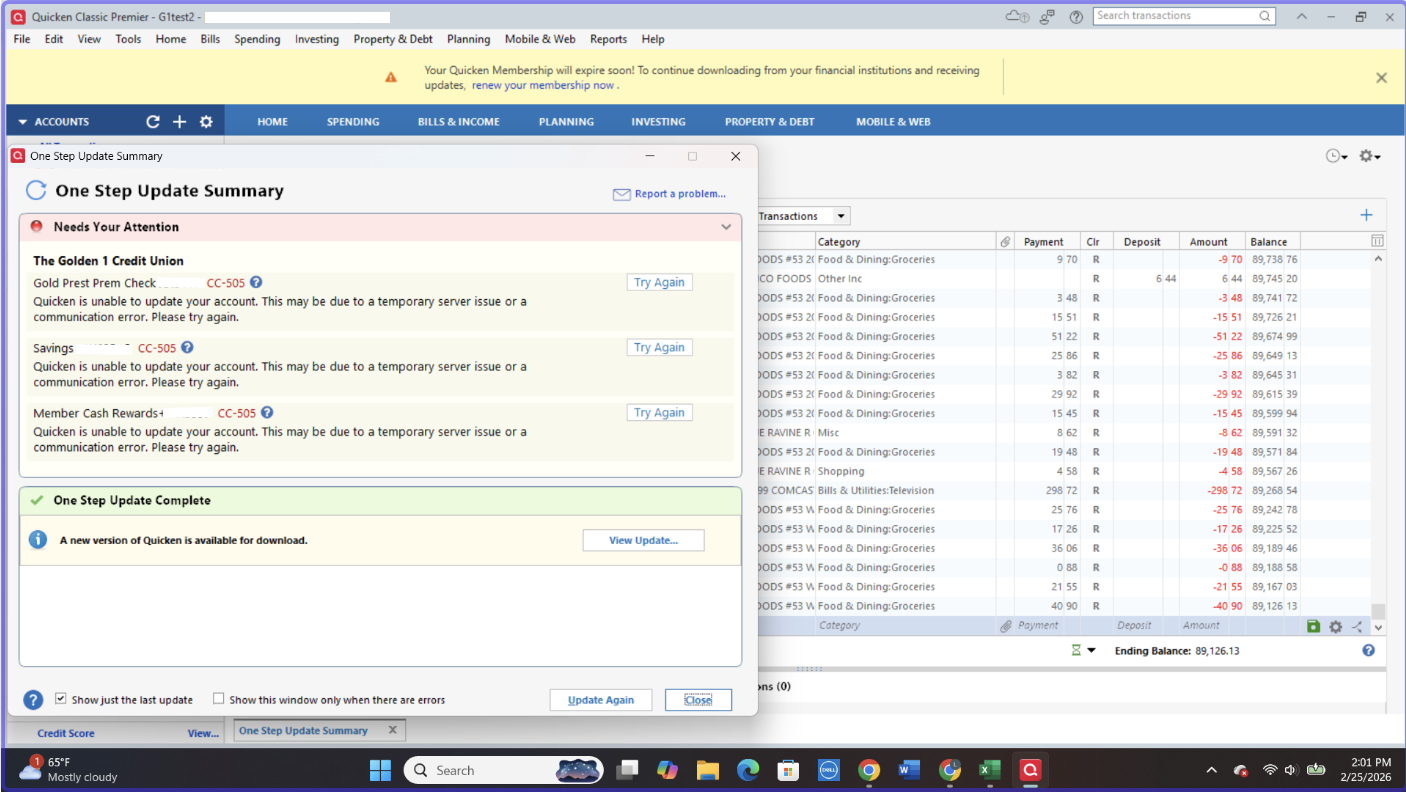Image resolution: width=1406 pixels, height=792 pixels.
Task: Open the Investing menu
Action: point(316,39)
